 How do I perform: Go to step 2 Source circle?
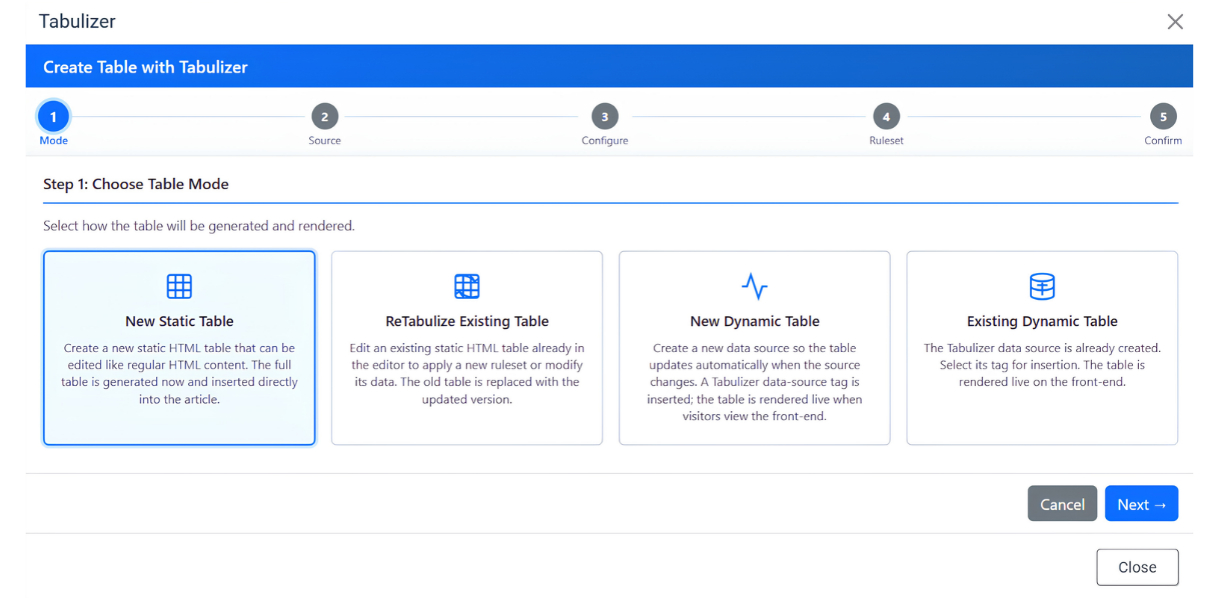[324, 117]
